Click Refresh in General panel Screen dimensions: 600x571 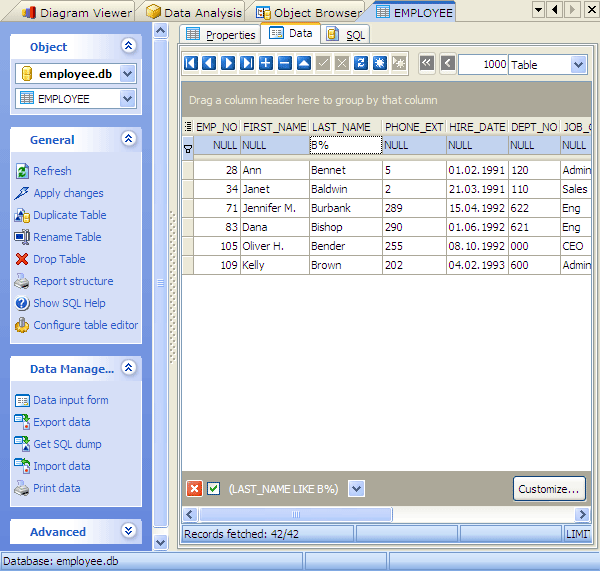click(52, 171)
